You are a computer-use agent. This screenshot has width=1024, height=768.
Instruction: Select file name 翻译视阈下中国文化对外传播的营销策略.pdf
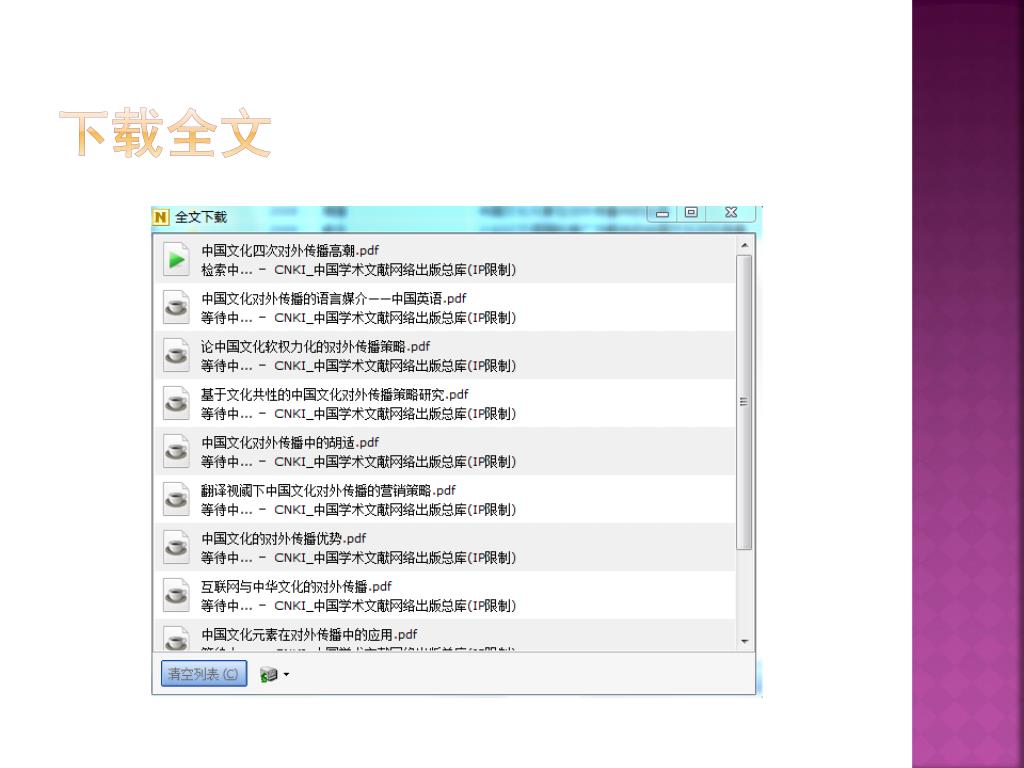point(328,491)
